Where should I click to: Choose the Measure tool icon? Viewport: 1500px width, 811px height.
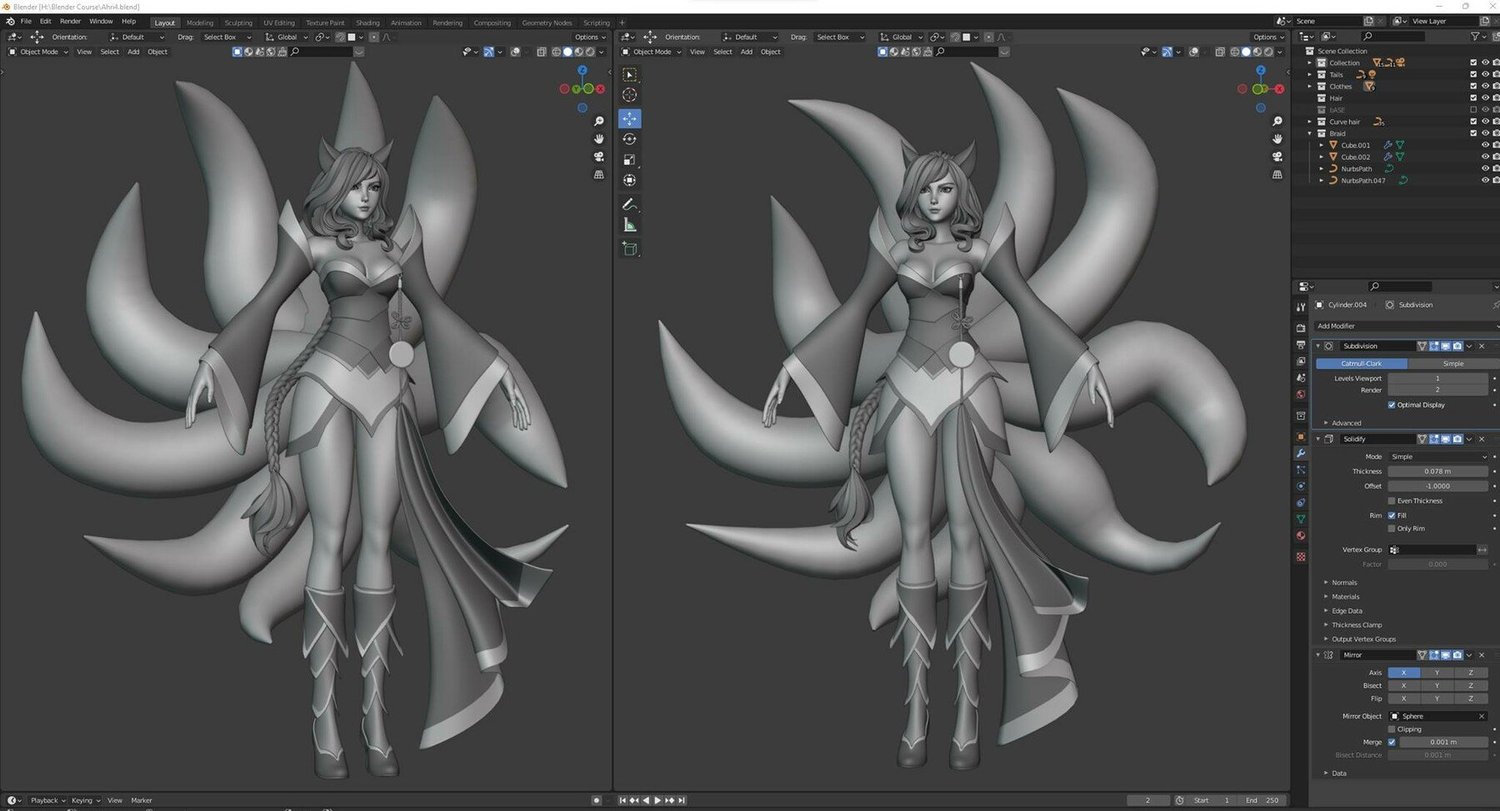point(629,225)
